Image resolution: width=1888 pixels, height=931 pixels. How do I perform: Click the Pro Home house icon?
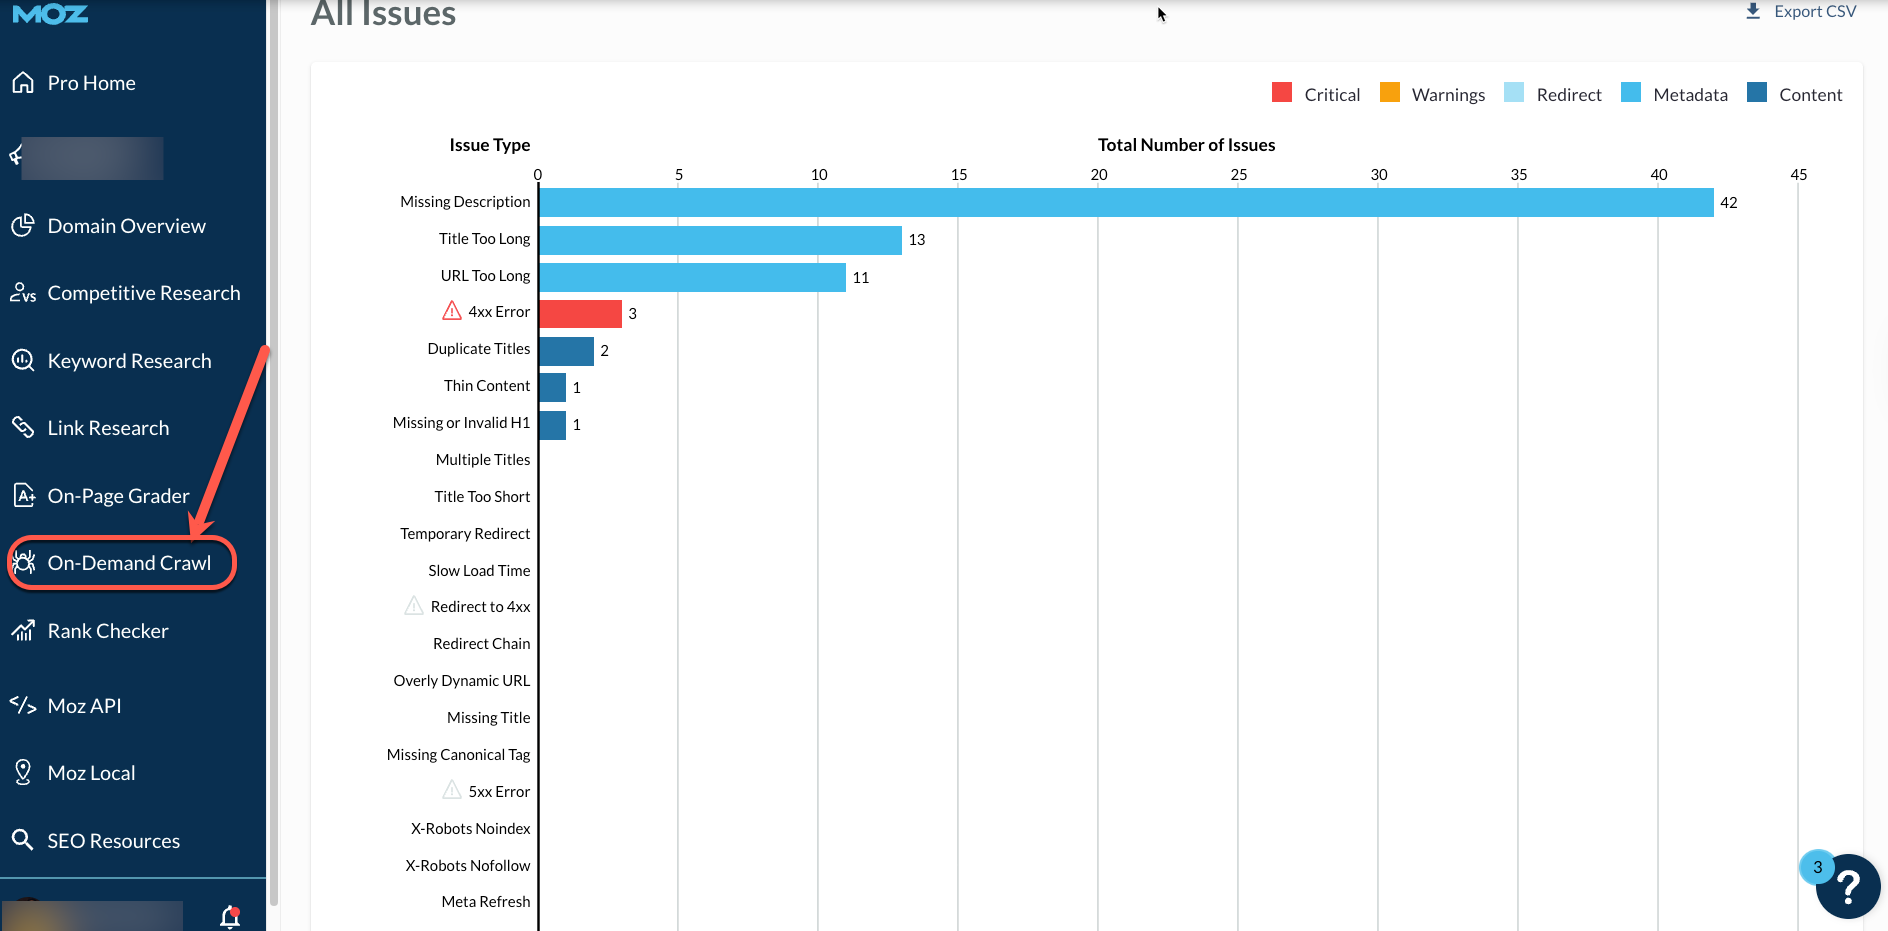tap(23, 83)
